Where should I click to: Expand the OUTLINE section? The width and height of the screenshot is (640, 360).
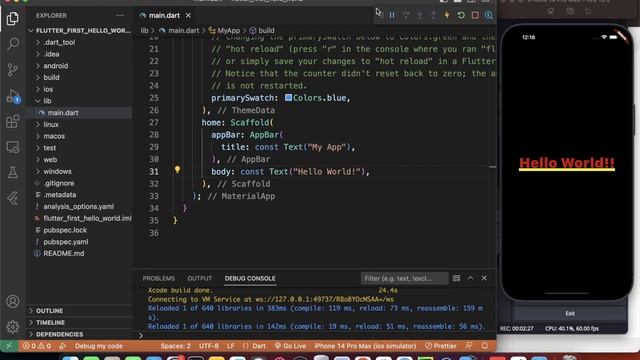(49, 311)
